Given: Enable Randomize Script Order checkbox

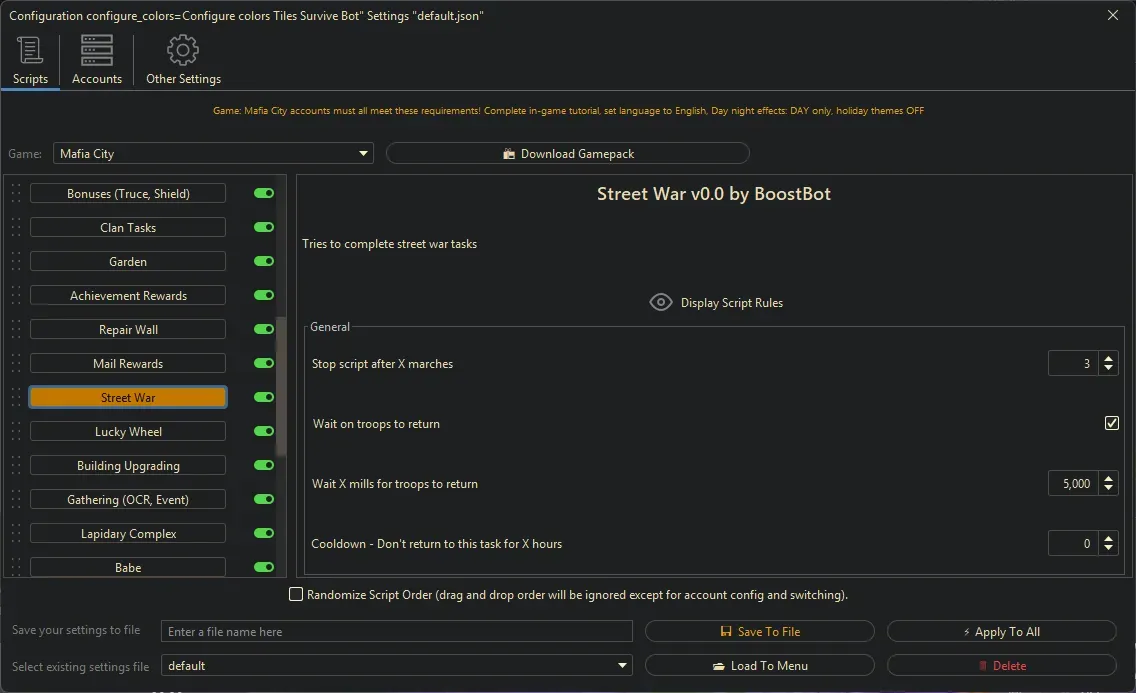Looking at the screenshot, I should coord(296,595).
